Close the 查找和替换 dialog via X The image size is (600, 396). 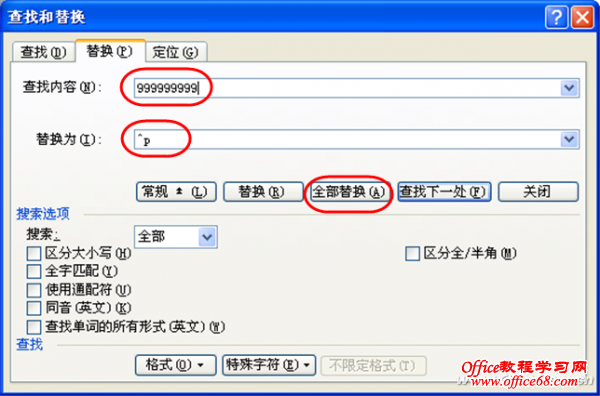coord(582,17)
